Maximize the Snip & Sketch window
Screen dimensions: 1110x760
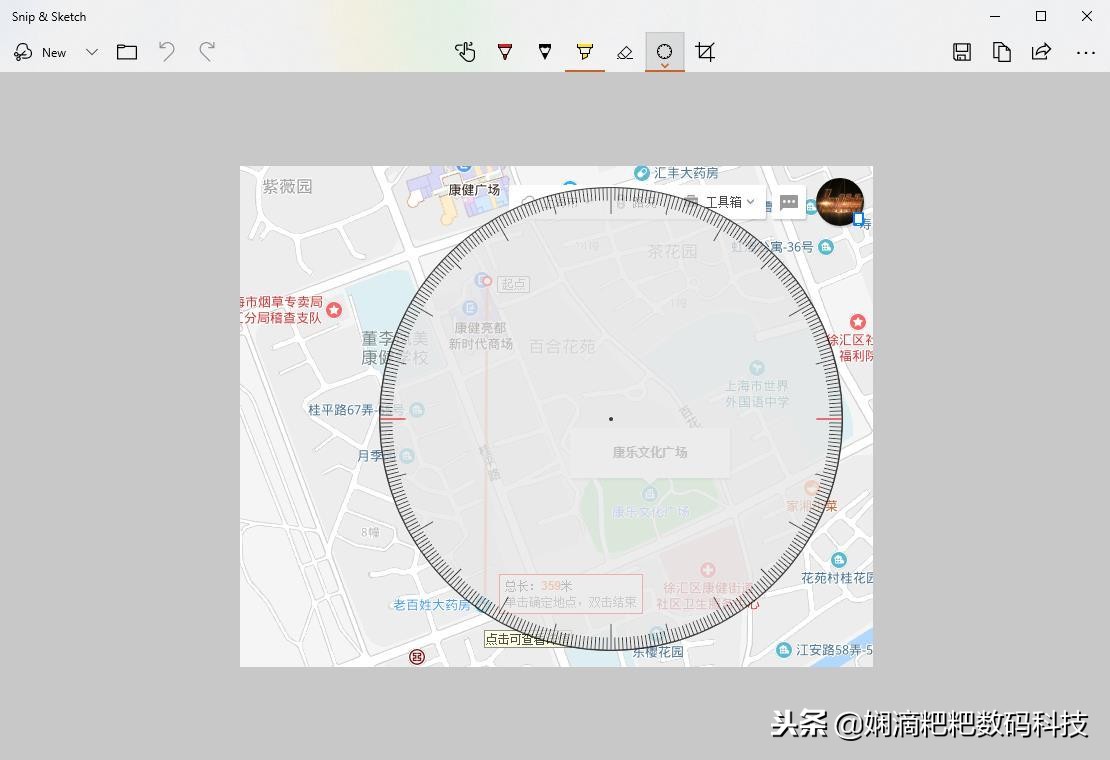click(1041, 16)
